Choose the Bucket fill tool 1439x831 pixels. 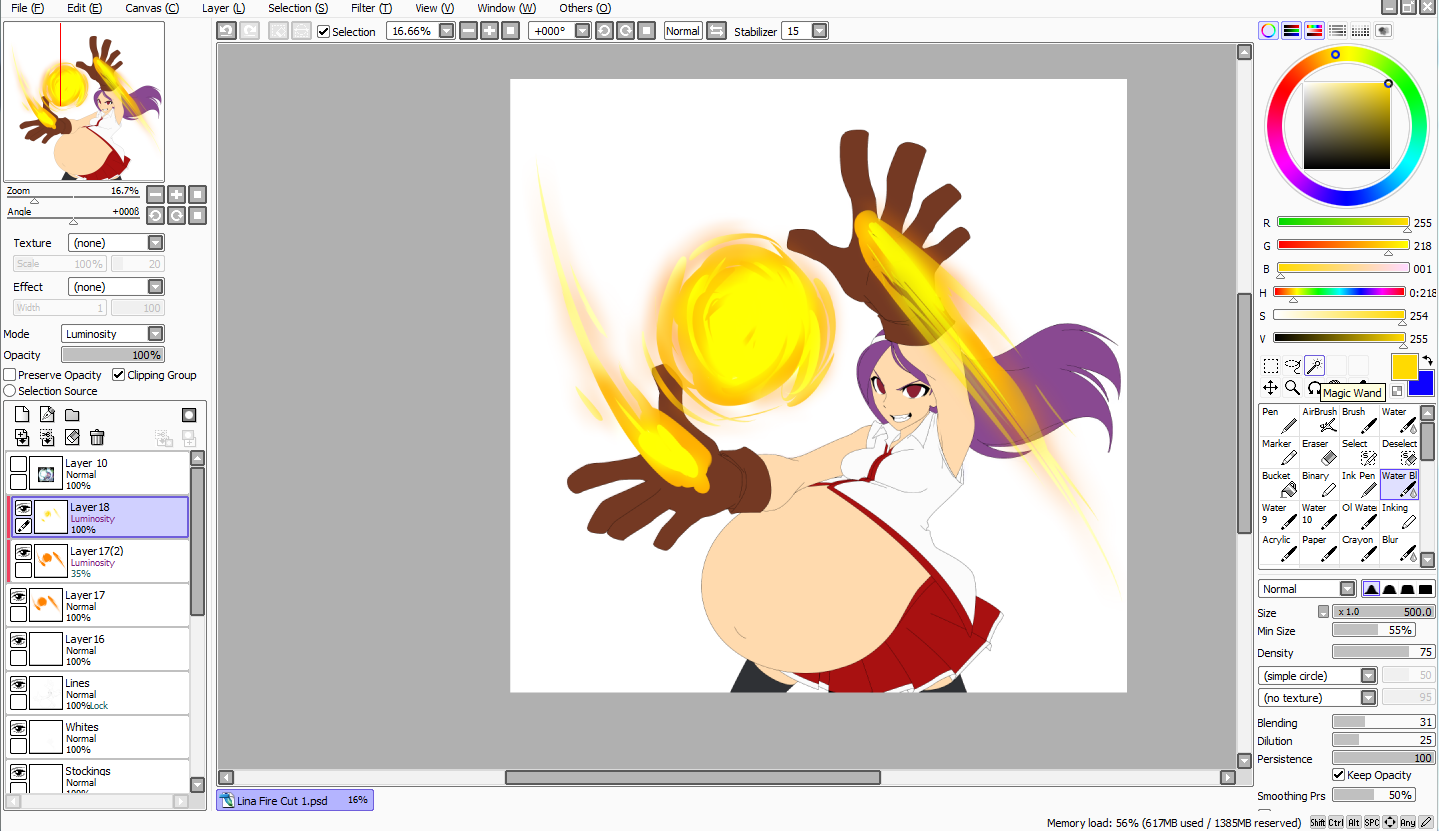click(1279, 484)
